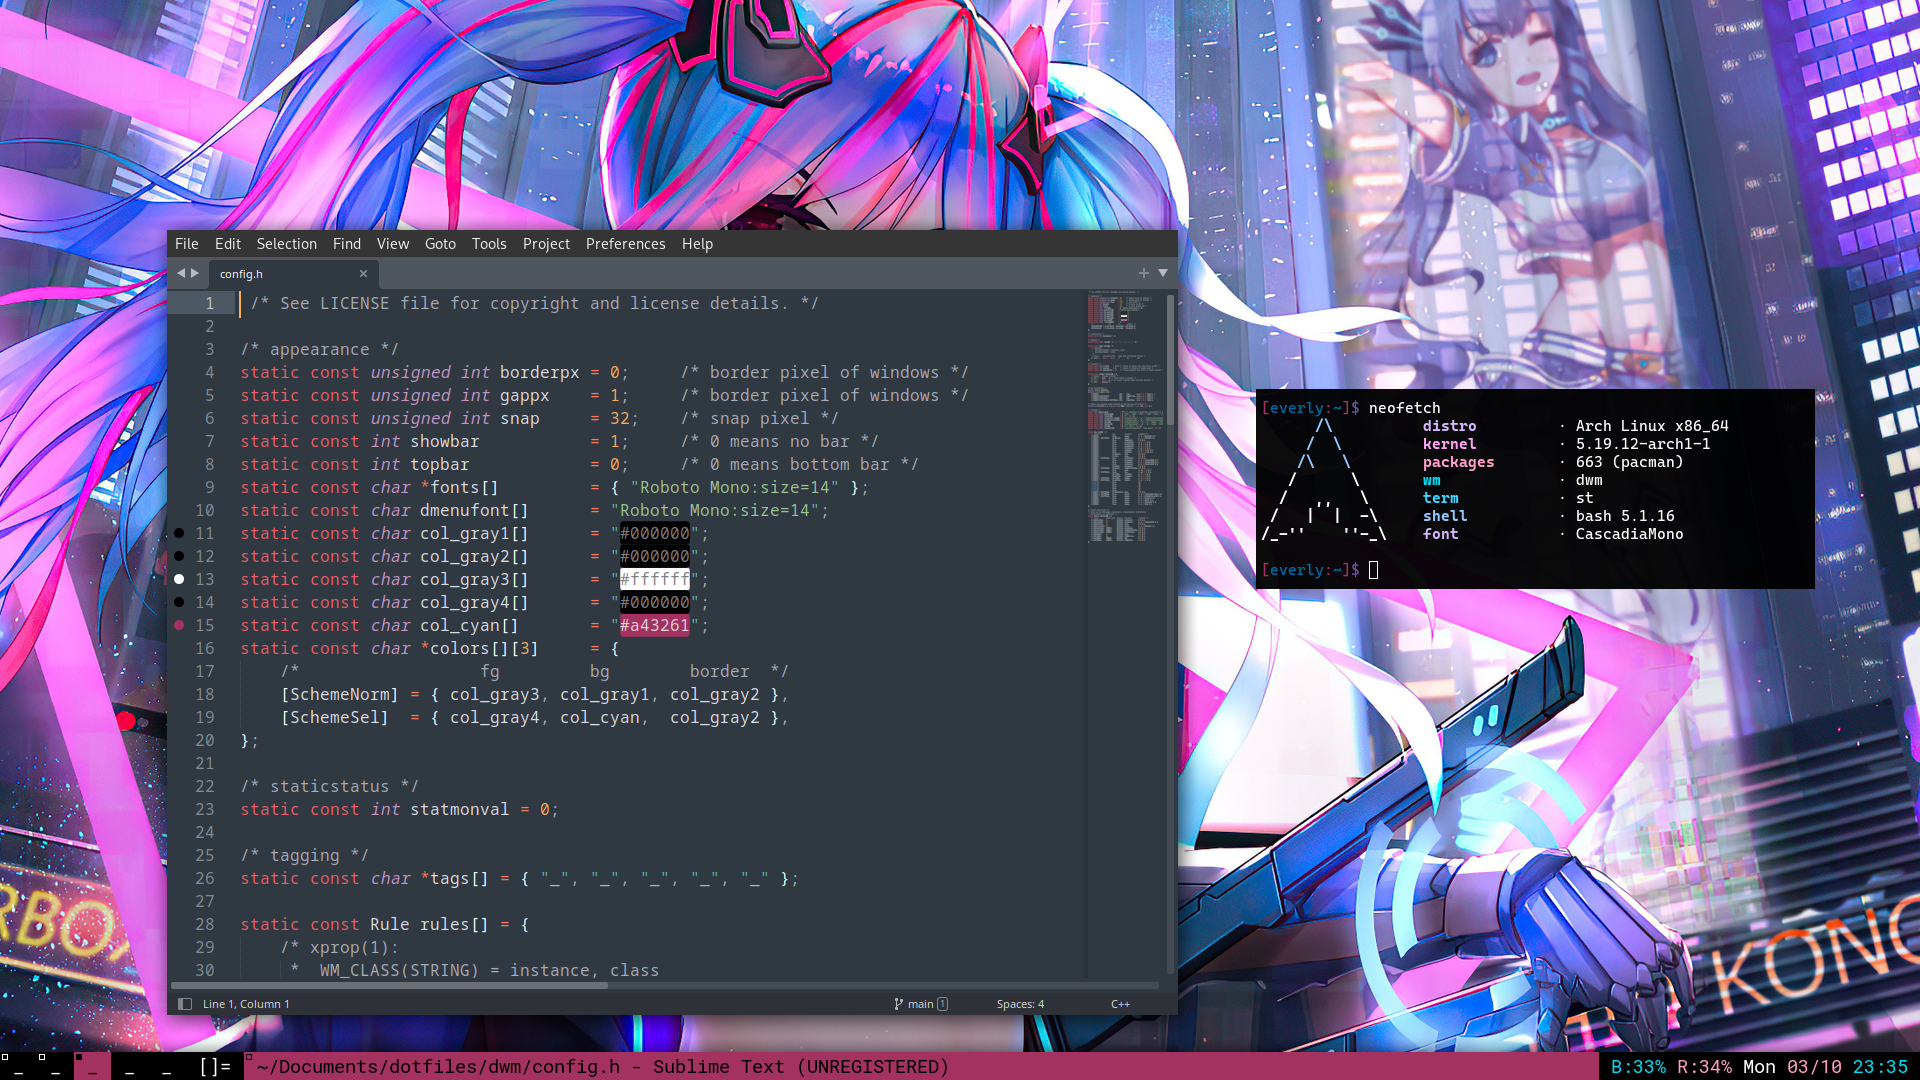Viewport: 1920px width, 1080px height.
Task: Select the third dwm tag in bar
Action: click(92, 1067)
